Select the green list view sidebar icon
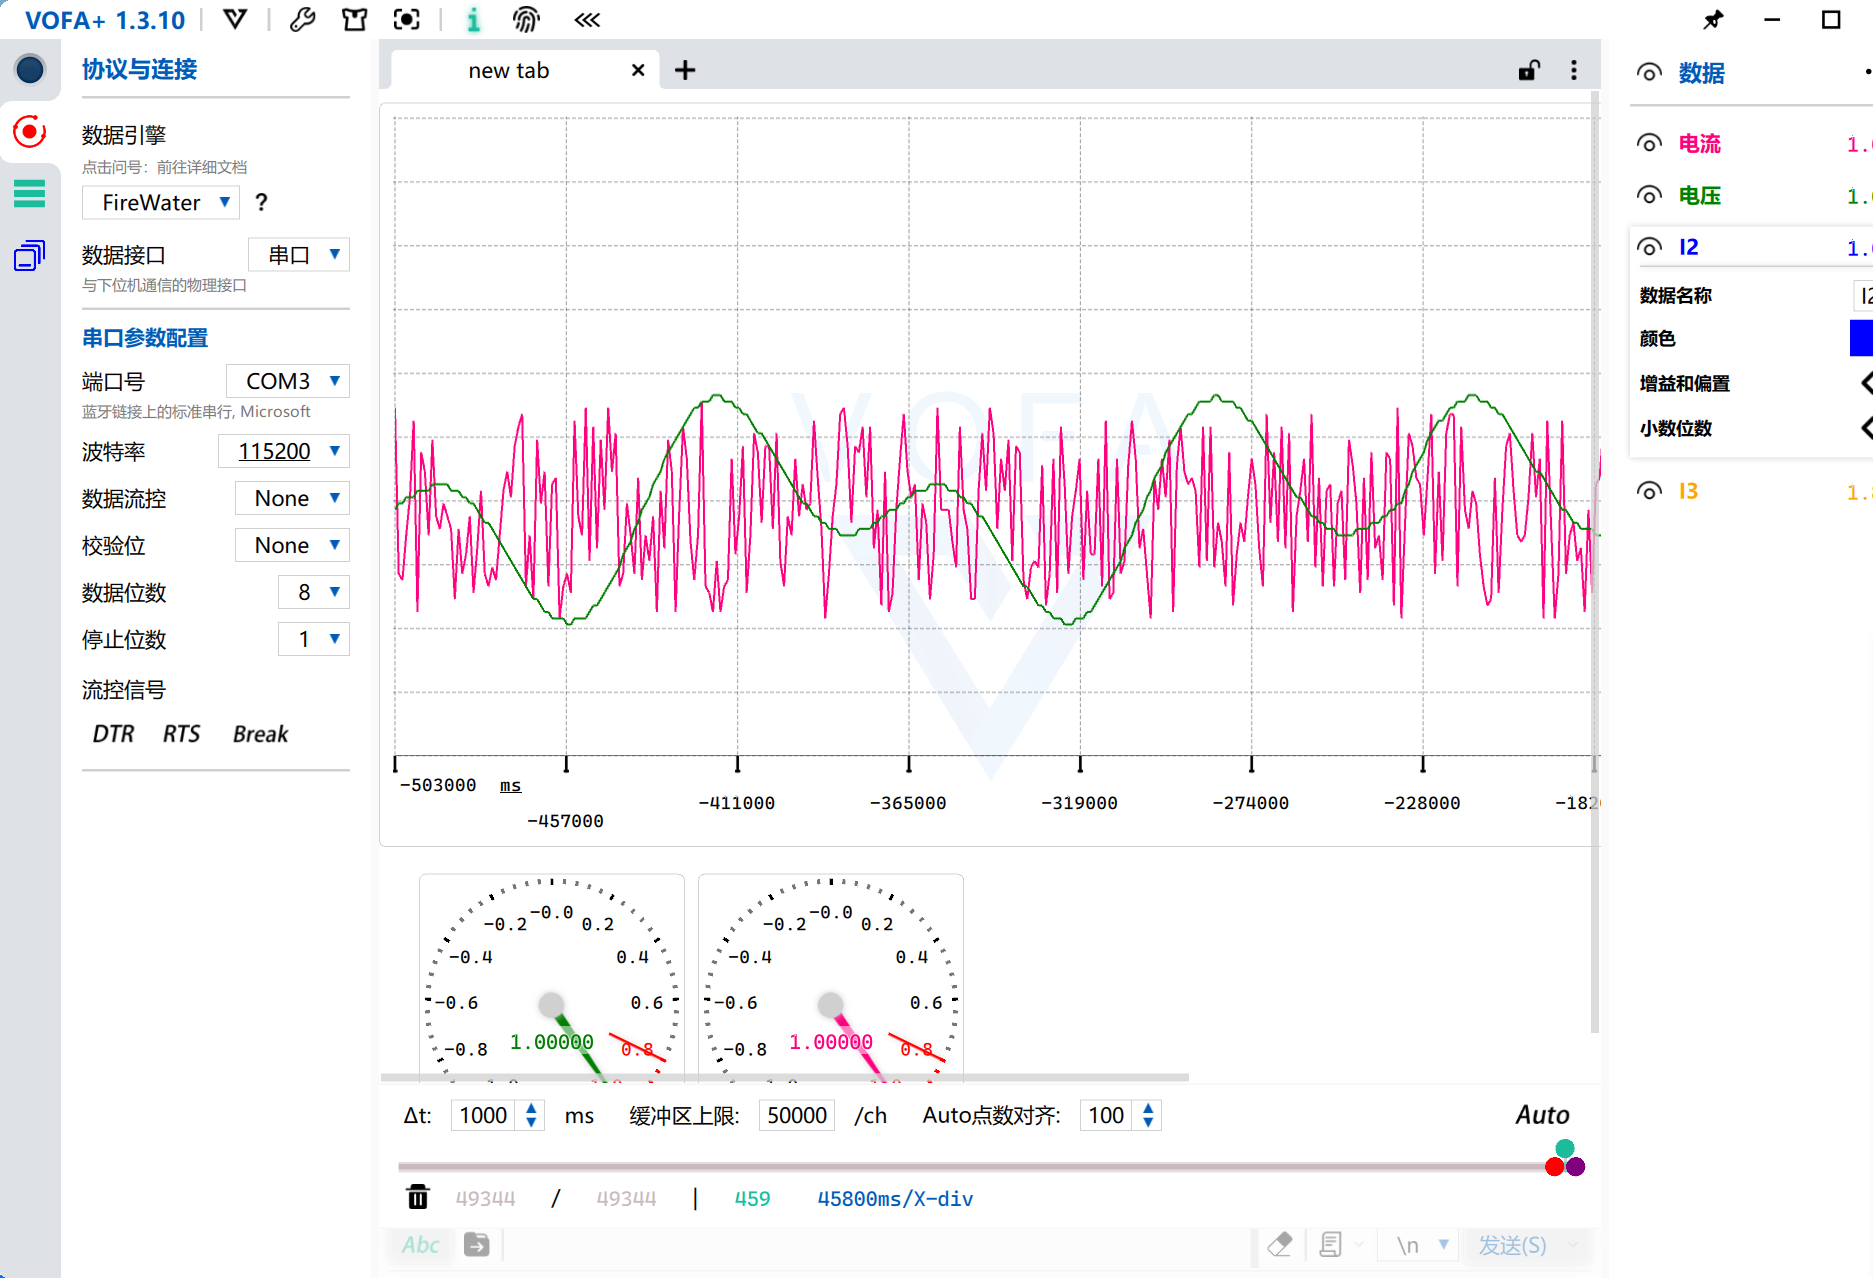Image resolution: width=1873 pixels, height=1278 pixels. pos(30,193)
